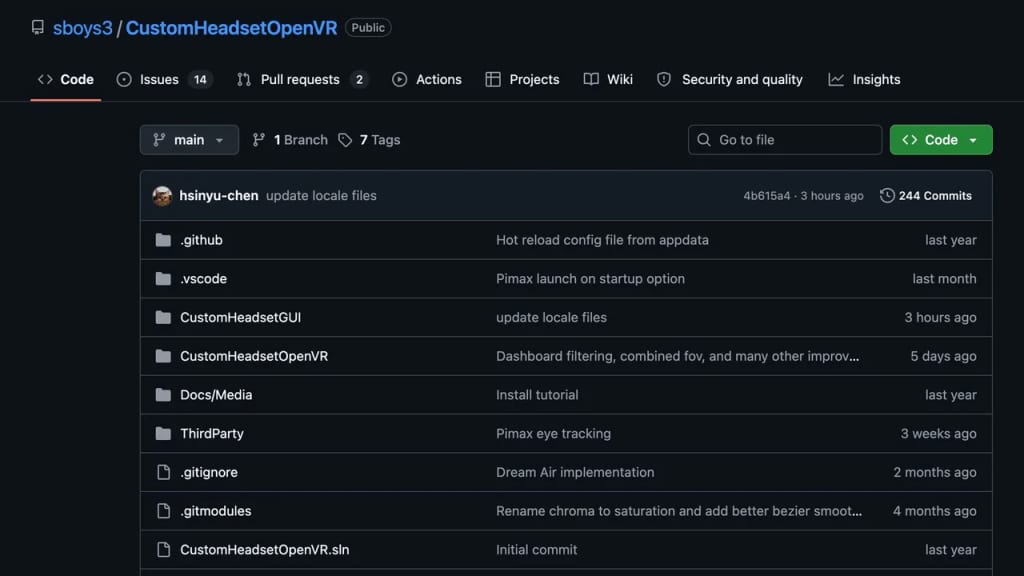
Task: Click the search magnifier in Go to file
Action: coord(703,140)
